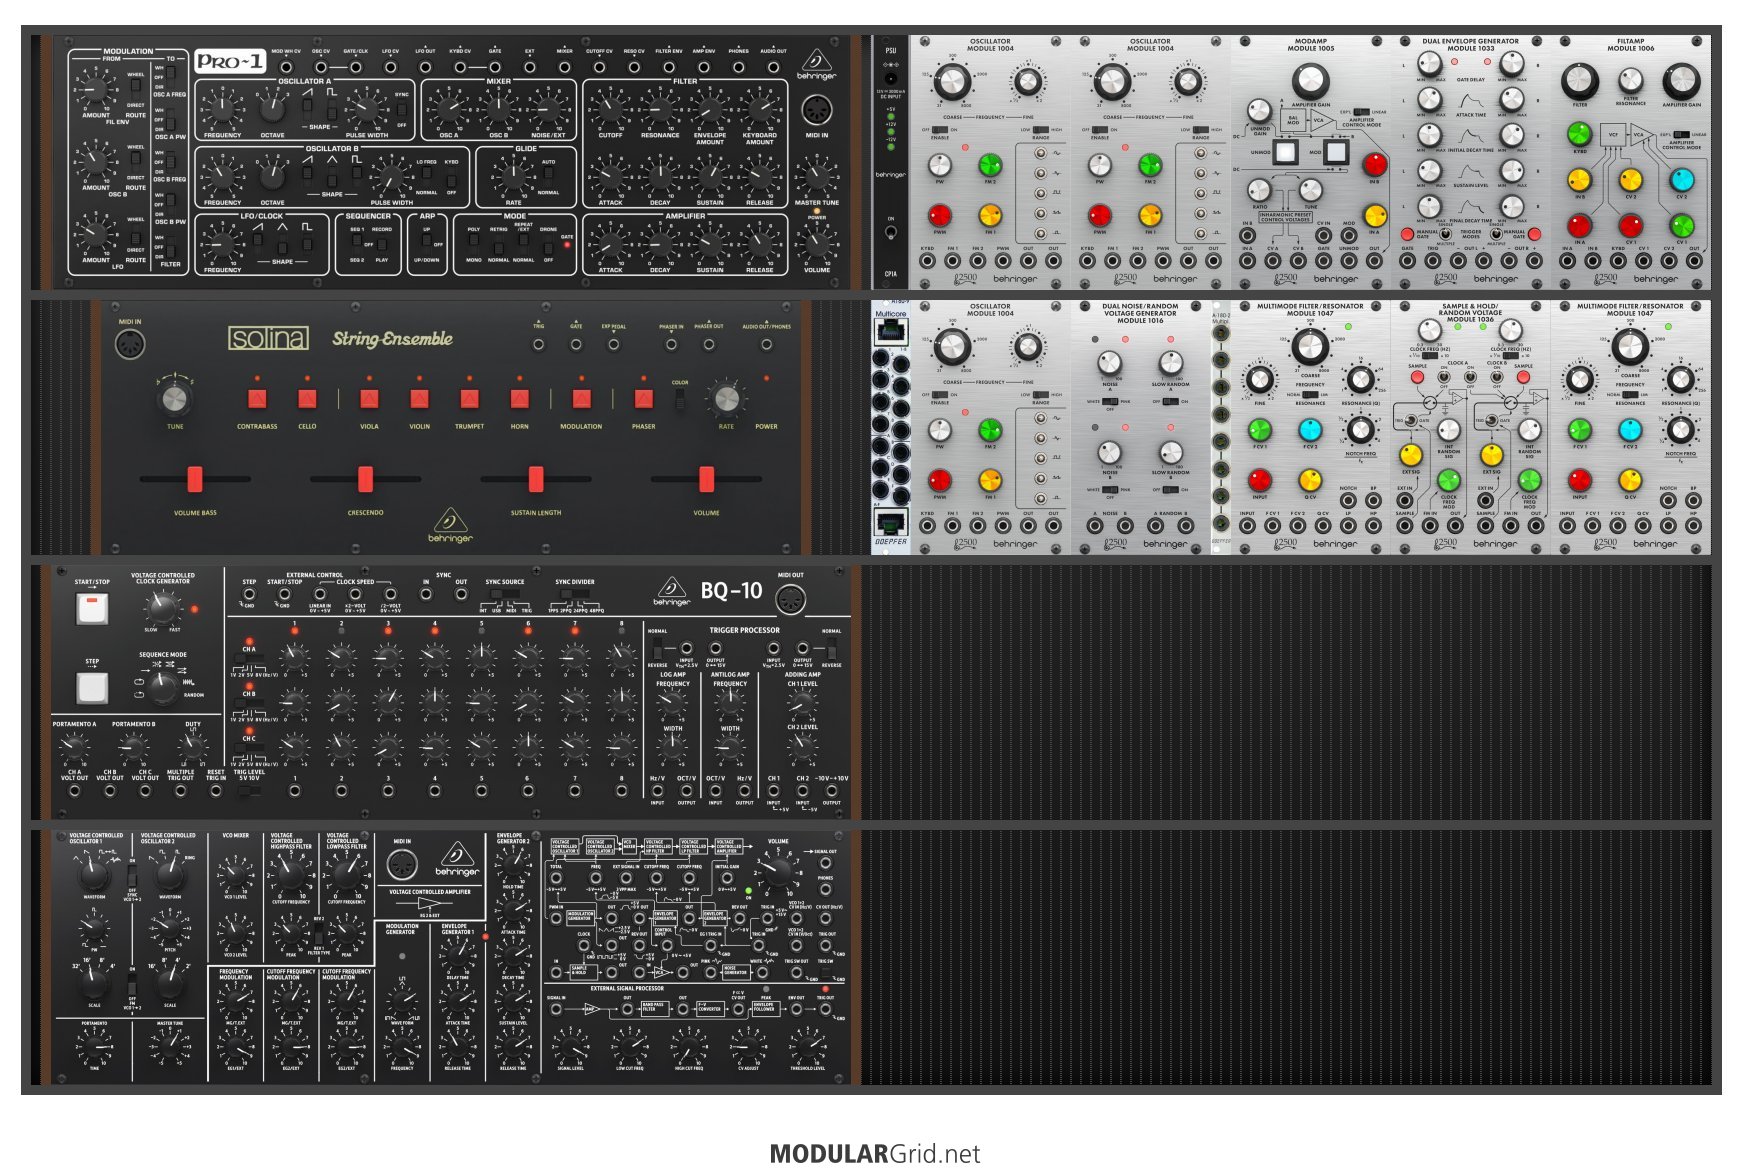Click the Solina TRIG jack
Viewport: 1752px width, 1175px height.
point(539,344)
